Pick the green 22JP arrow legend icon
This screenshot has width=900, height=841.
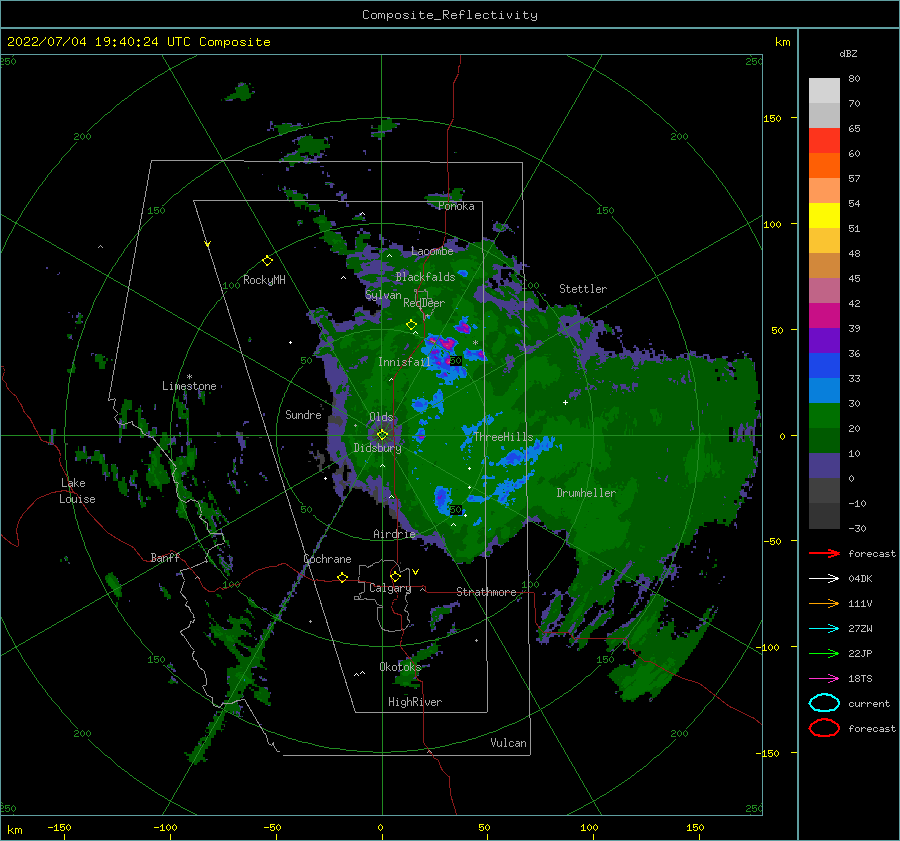click(824, 653)
